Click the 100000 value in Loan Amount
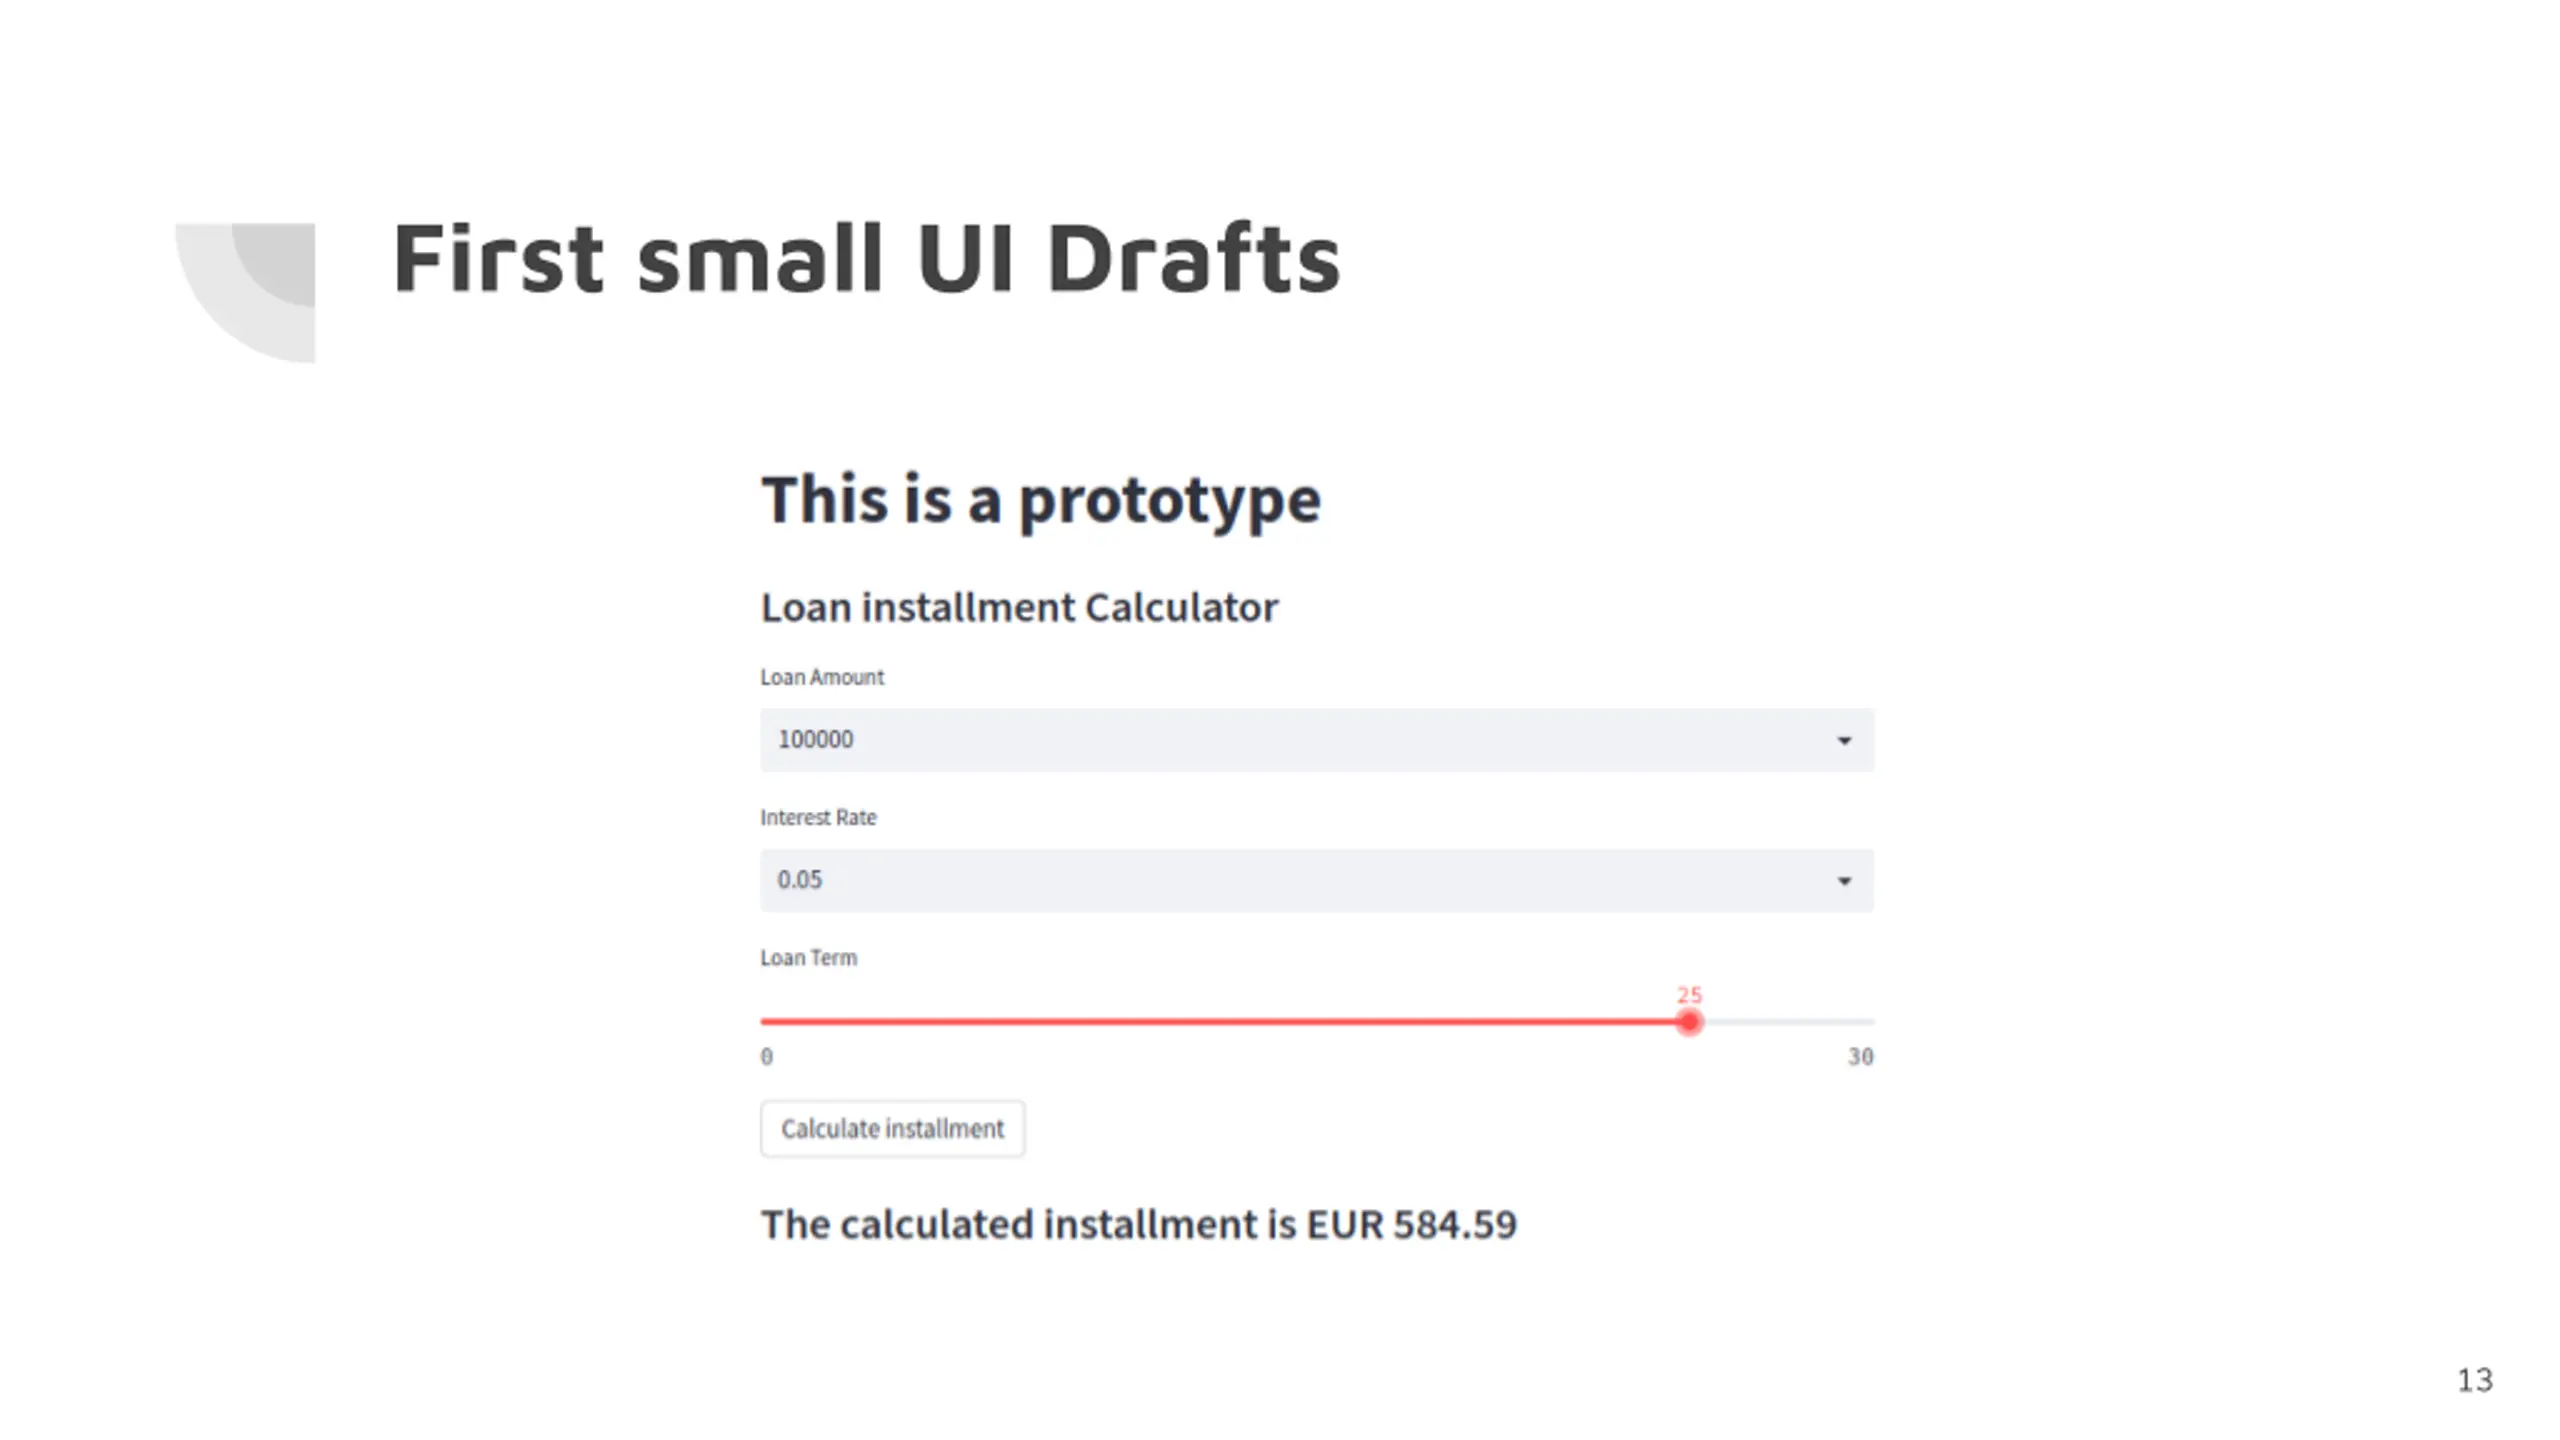The width and height of the screenshot is (2560, 1440). click(816, 740)
